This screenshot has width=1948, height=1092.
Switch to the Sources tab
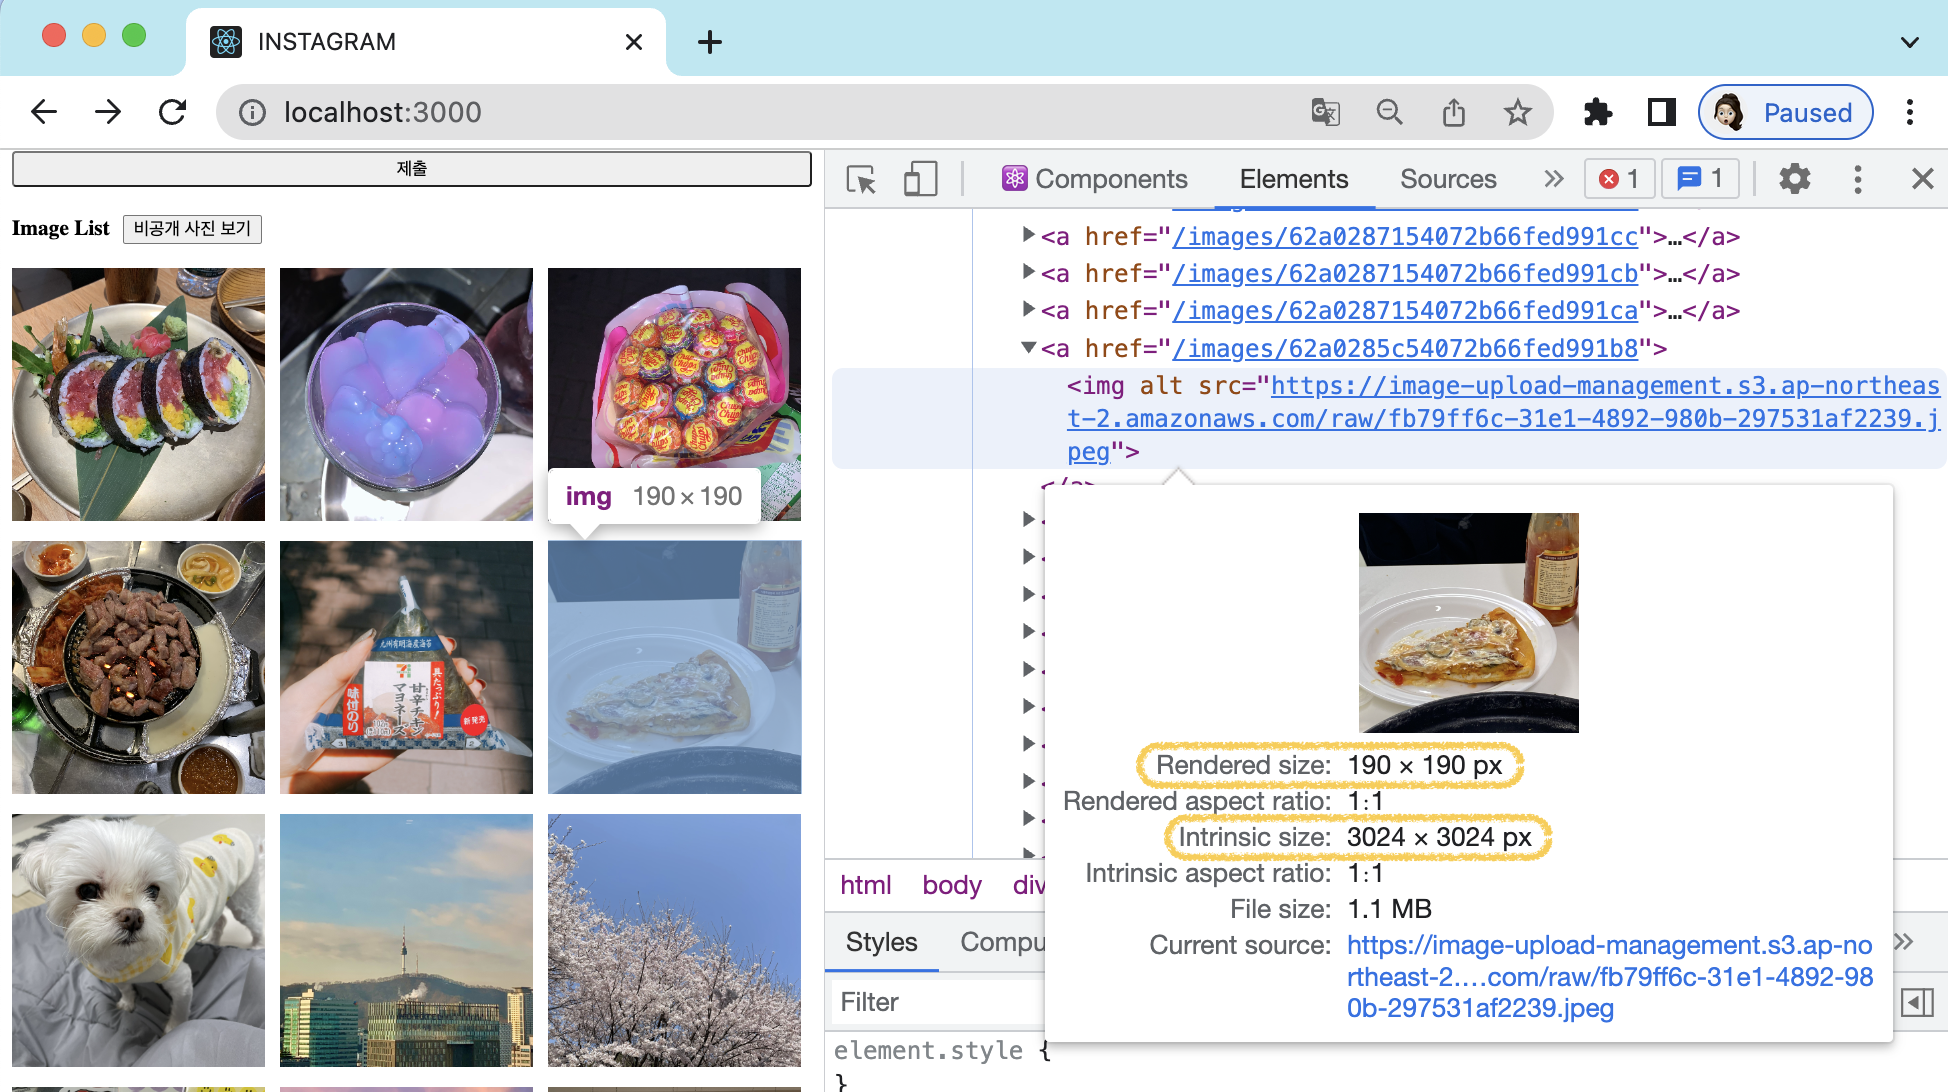[x=1447, y=180]
